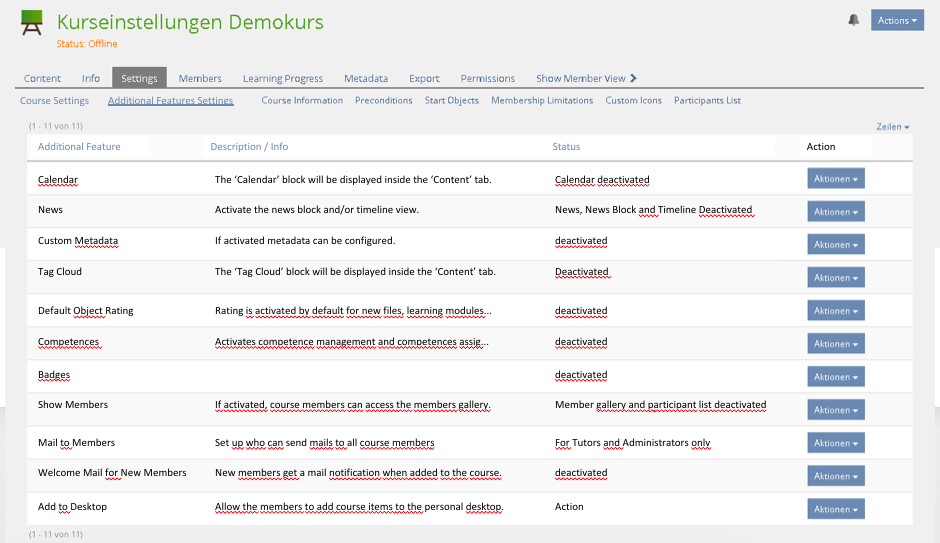Open Aktionen for Mail to Members row
Screen dimensions: 940x543
(x=836, y=443)
